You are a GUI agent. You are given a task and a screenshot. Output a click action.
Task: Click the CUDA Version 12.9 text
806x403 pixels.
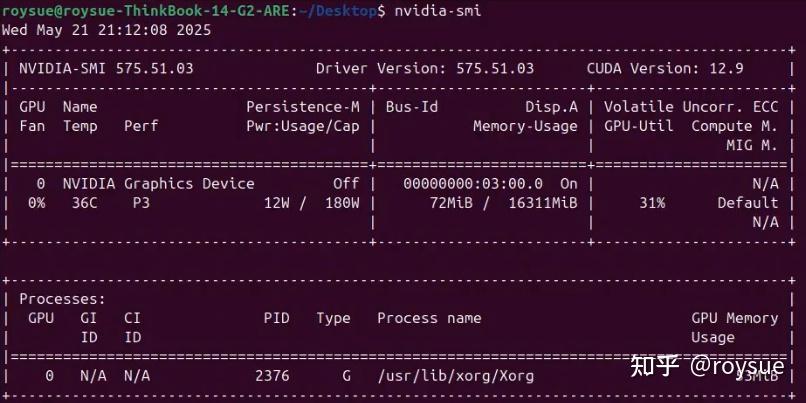(665, 68)
